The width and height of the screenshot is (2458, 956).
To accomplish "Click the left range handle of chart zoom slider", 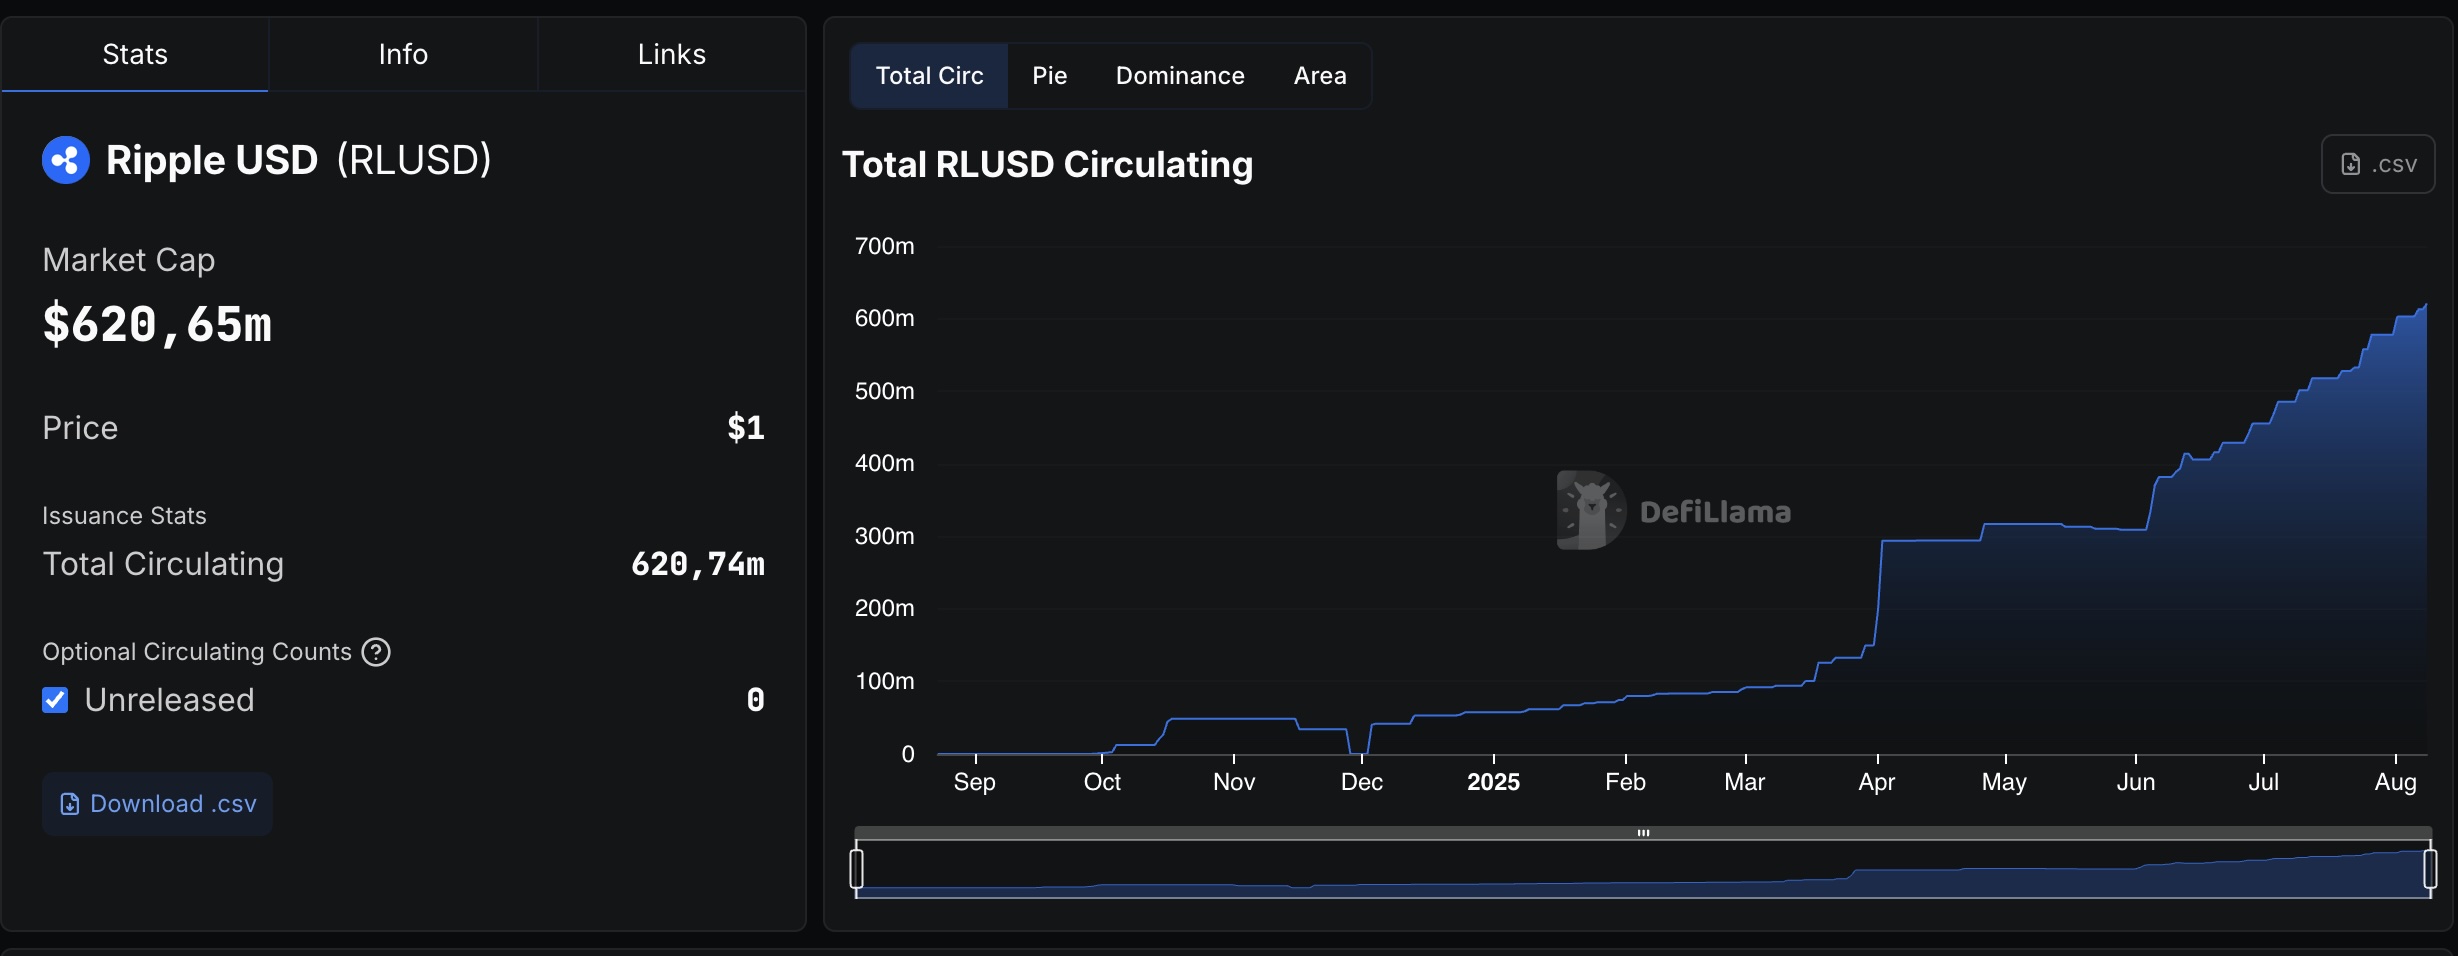I will click(856, 868).
